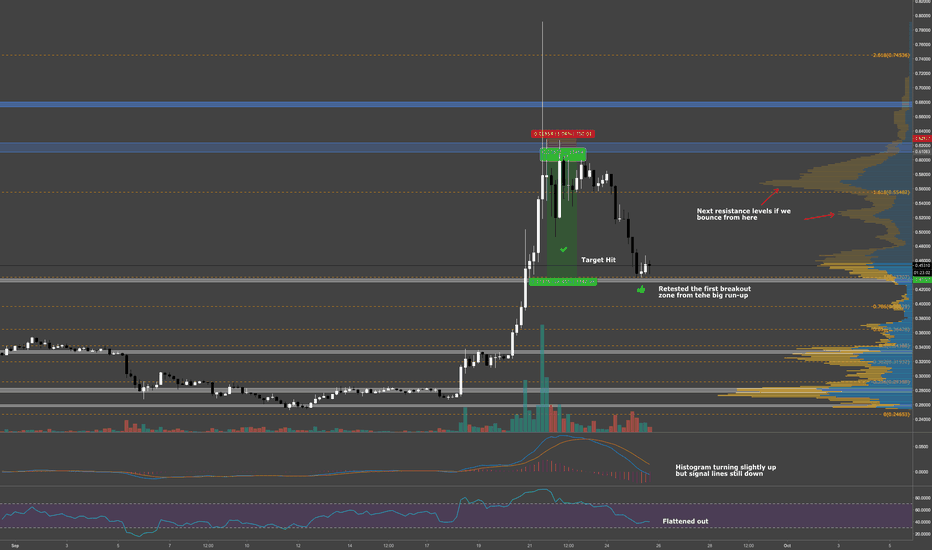The image size is (932, 550).
Task: Select the upper red arrow annotation
Action: tap(770, 196)
